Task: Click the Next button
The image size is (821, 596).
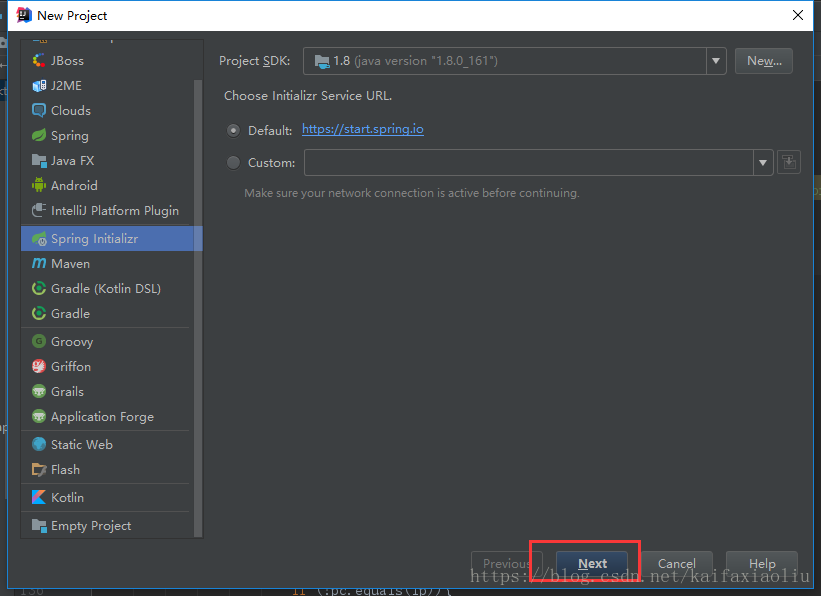Action: (x=592, y=564)
